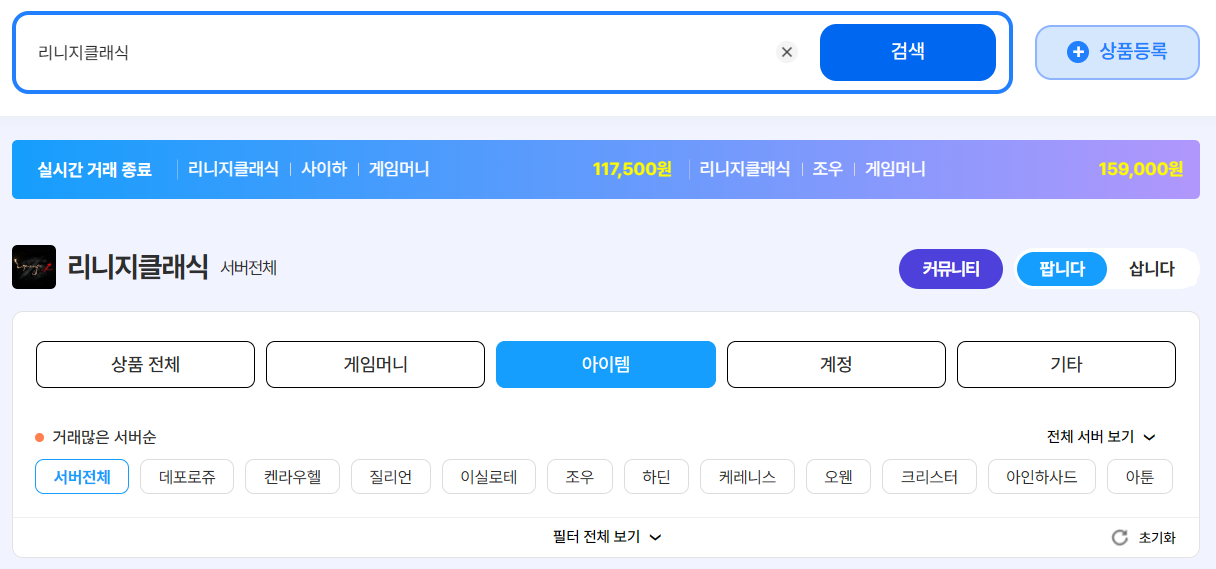Select the 아이템 category tab
The image size is (1216, 569).
pos(606,364)
